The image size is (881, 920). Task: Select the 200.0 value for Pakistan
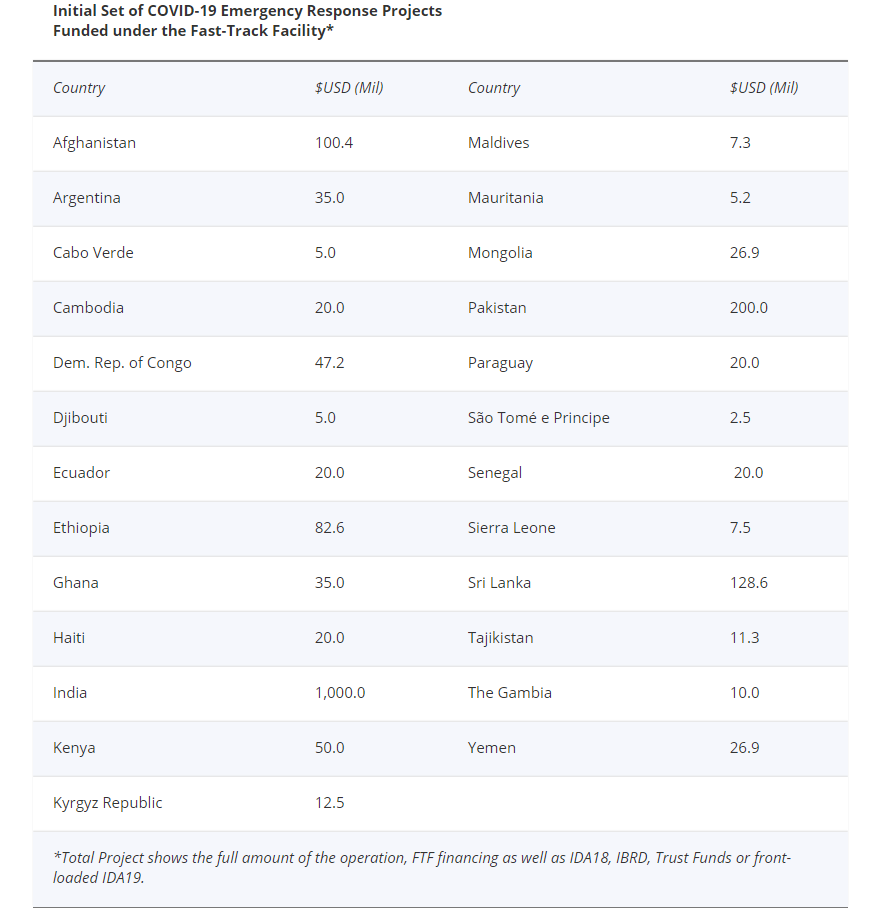(x=748, y=308)
